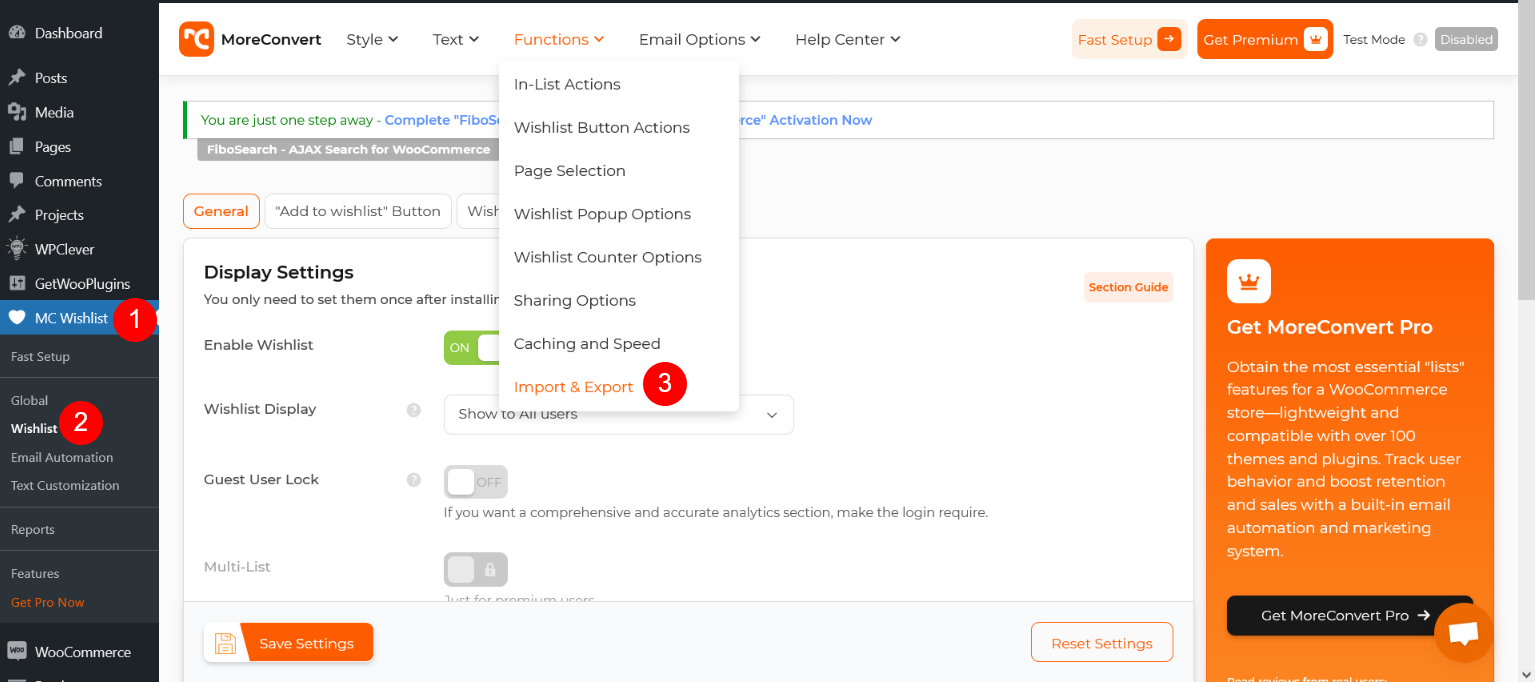The image size is (1535, 682).
Task: Click the Save Settings button
Action: pyautogui.click(x=288, y=643)
